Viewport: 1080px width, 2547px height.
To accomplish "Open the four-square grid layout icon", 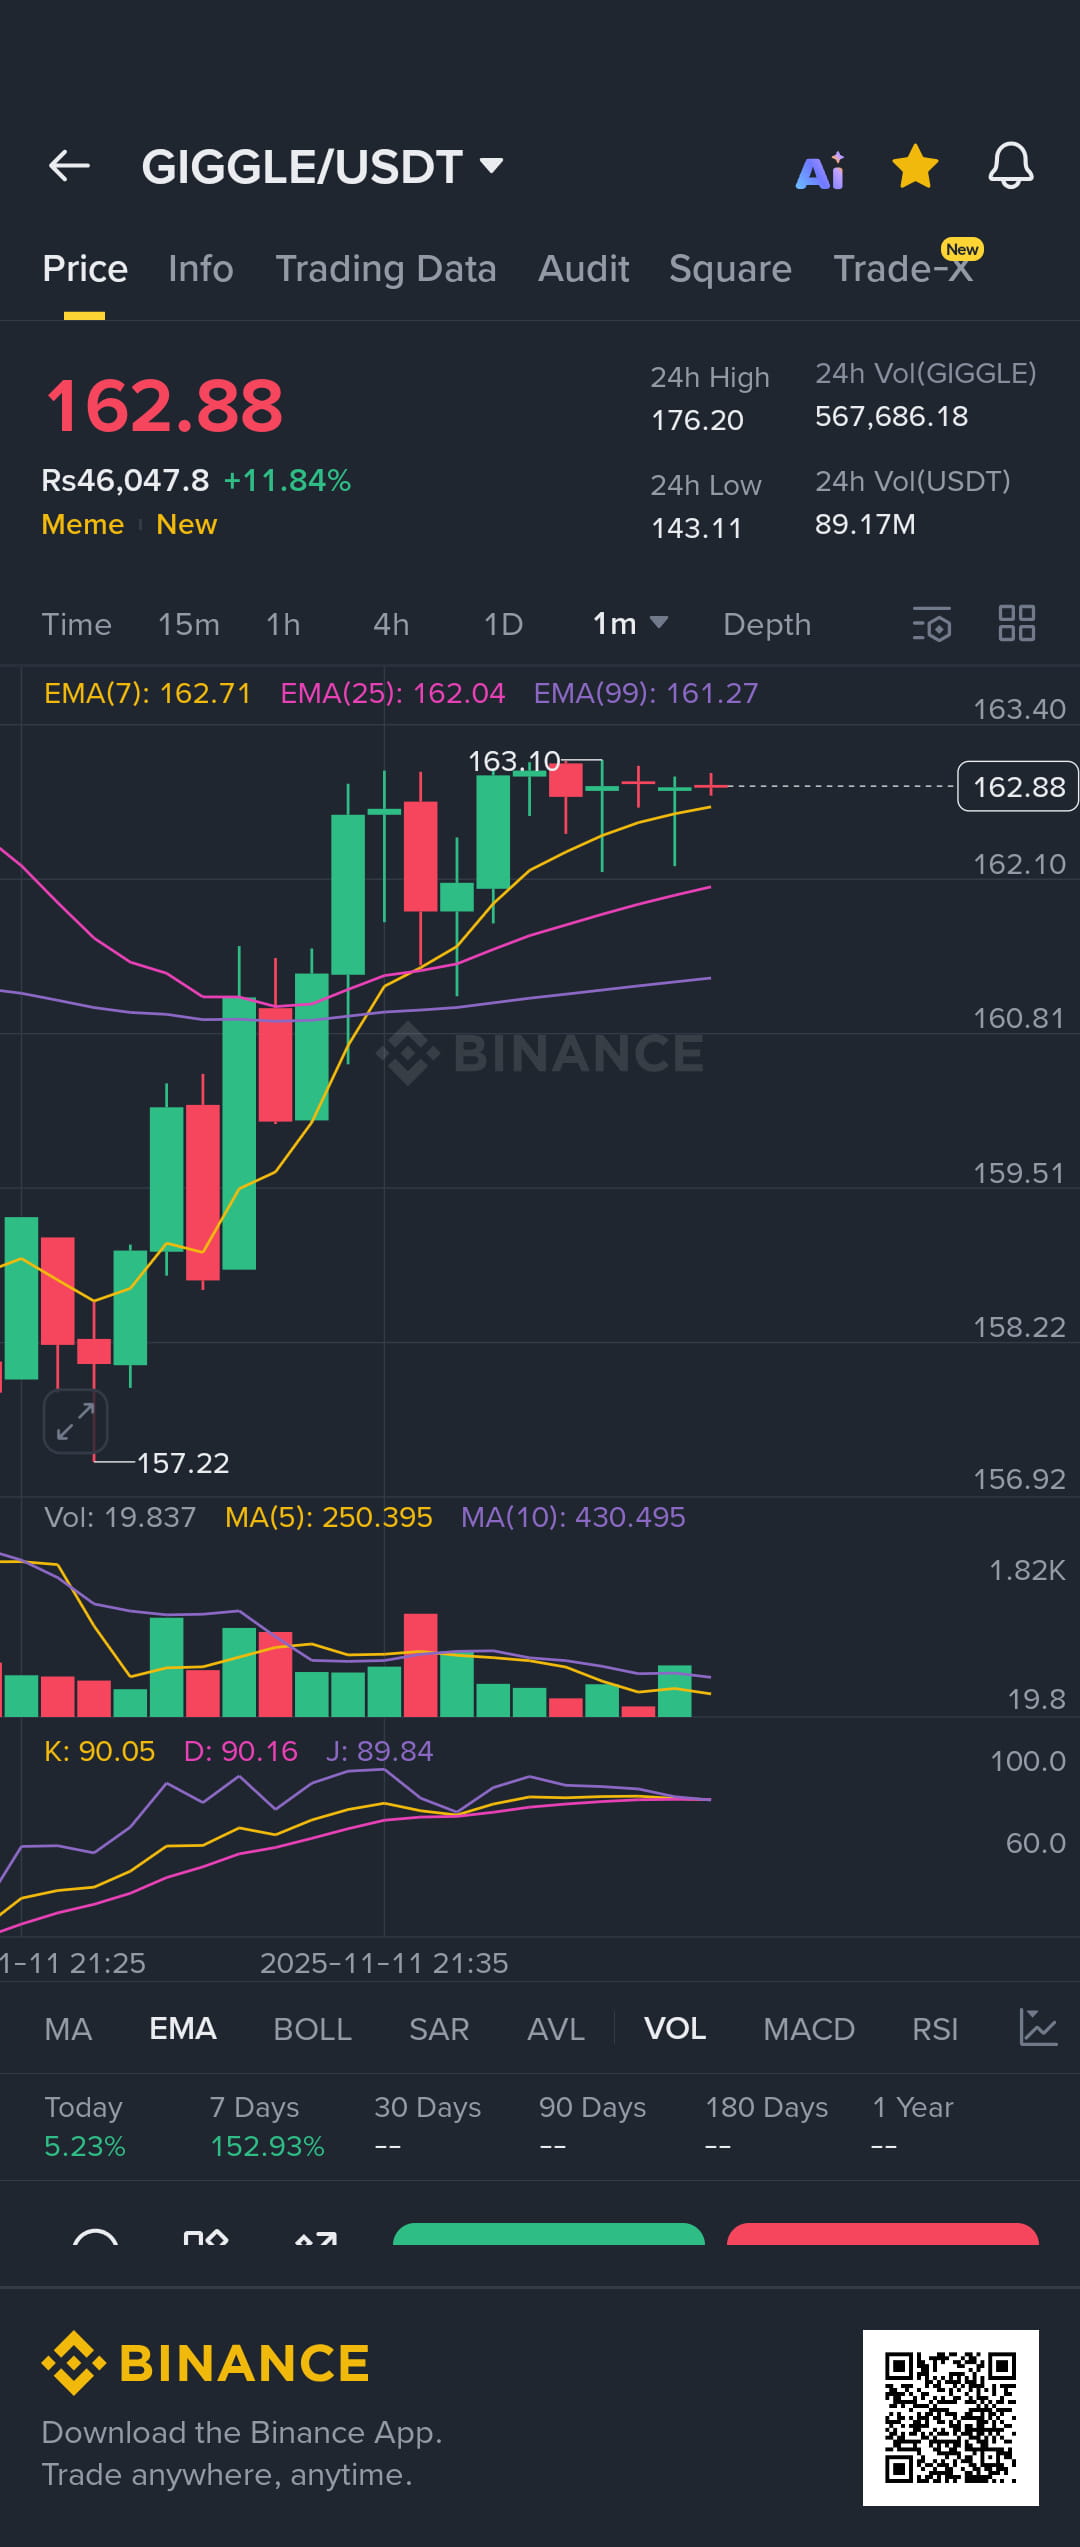I will 1017,623.
